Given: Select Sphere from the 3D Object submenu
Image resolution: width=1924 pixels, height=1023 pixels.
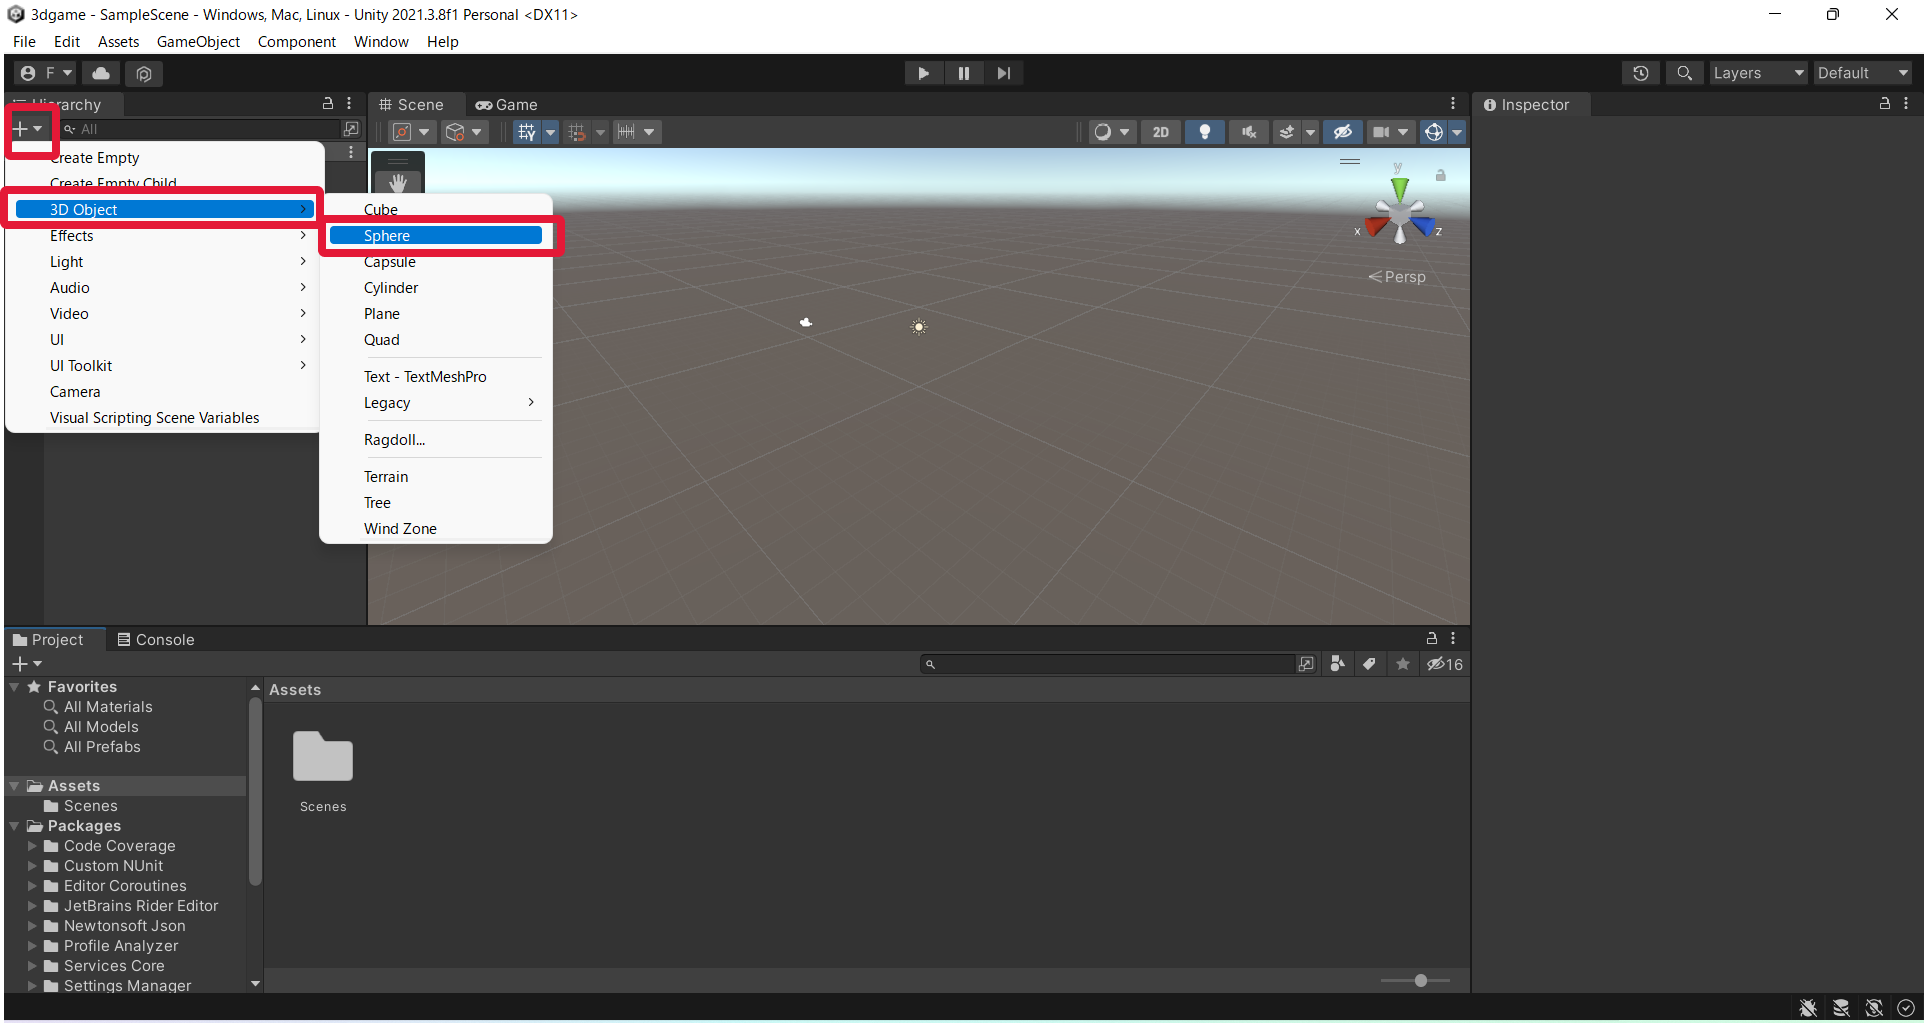Looking at the screenshot, I should (x=437, y=235).
